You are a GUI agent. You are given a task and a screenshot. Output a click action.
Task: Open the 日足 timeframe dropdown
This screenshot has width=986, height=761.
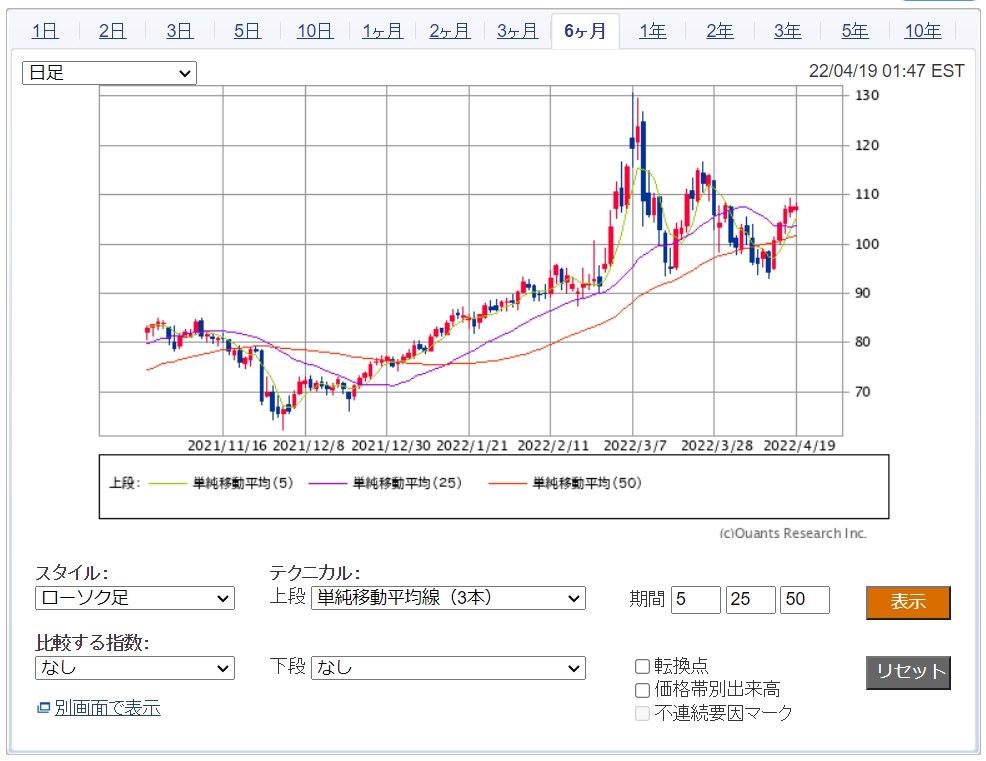tap(110, 73)
